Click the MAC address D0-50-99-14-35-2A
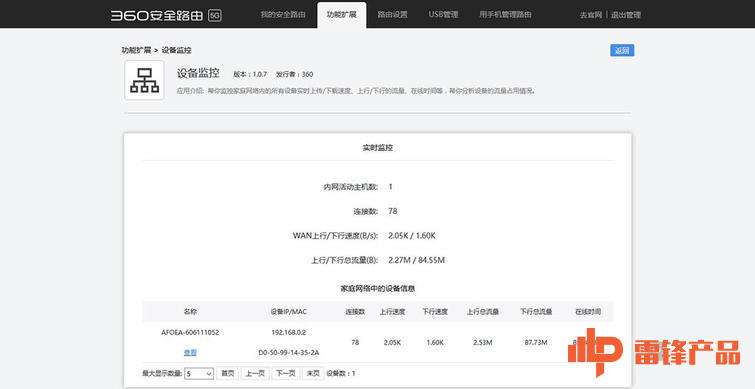Viewport: 755px width, 389px height. tap(288, 352)
